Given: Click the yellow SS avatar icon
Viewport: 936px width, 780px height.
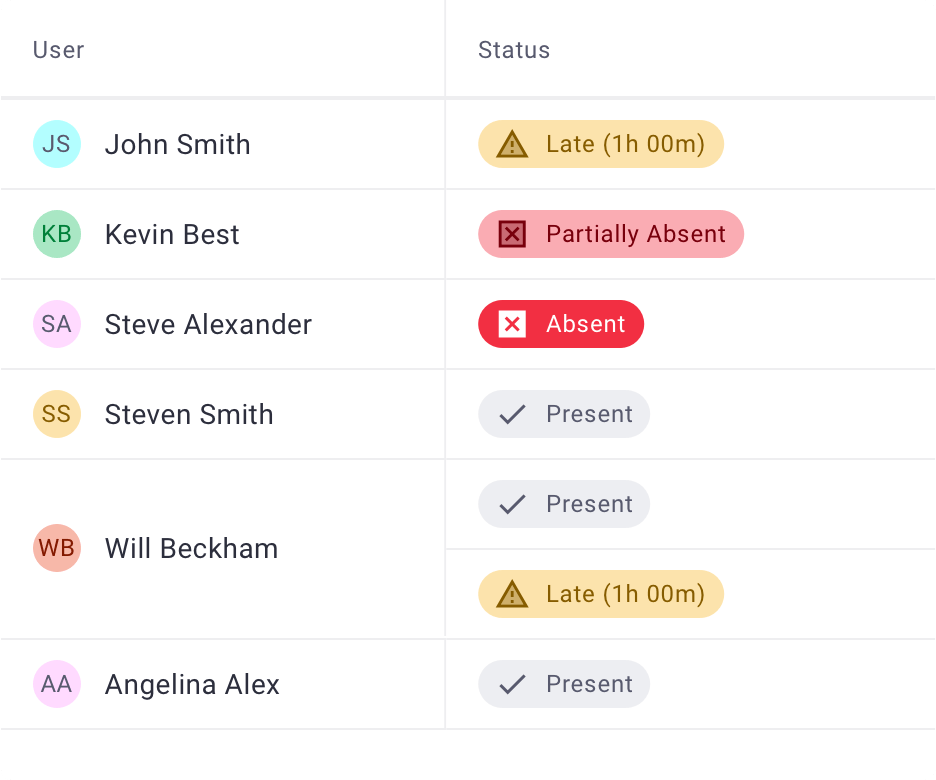Looking at the screenshot, I should [x=56, y=414].
